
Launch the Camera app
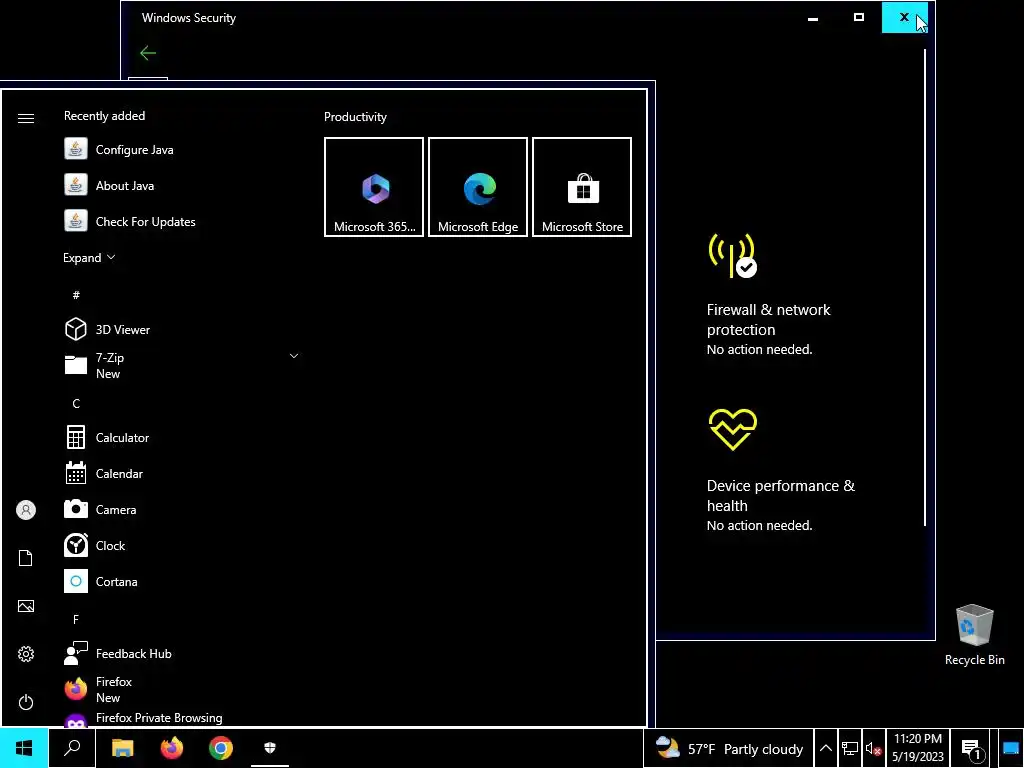[183, 509]
